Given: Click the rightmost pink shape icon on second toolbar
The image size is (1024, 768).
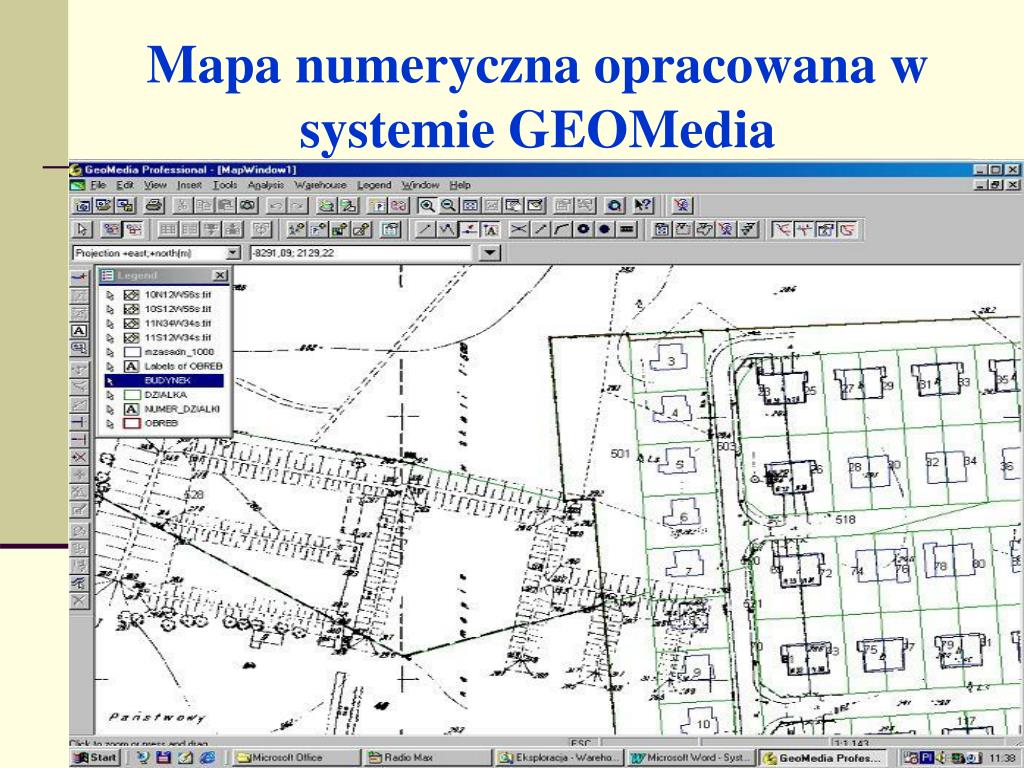Looking at the screenshot, I should [848, 229].
